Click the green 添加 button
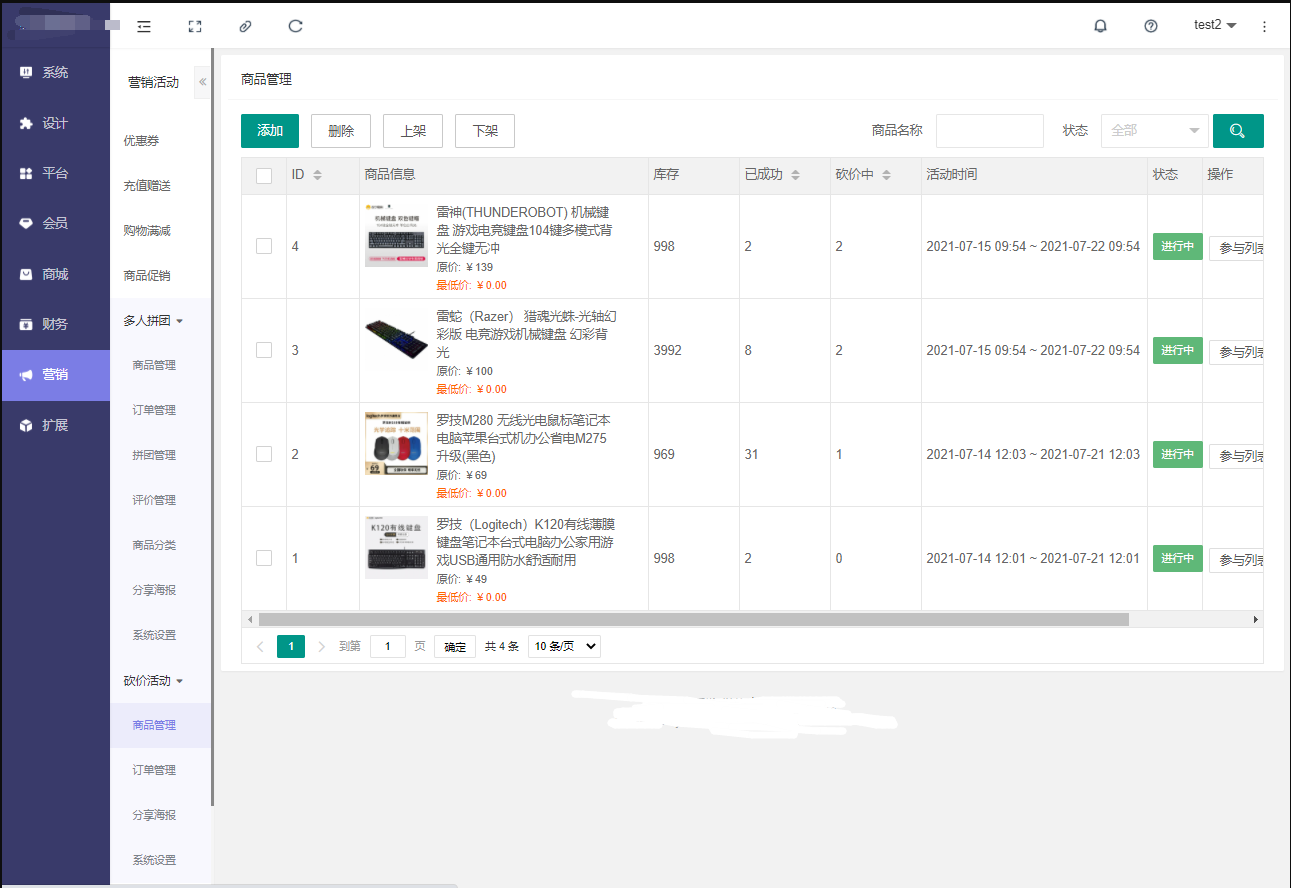1291x888 pixels. click(x=270, y=131)
